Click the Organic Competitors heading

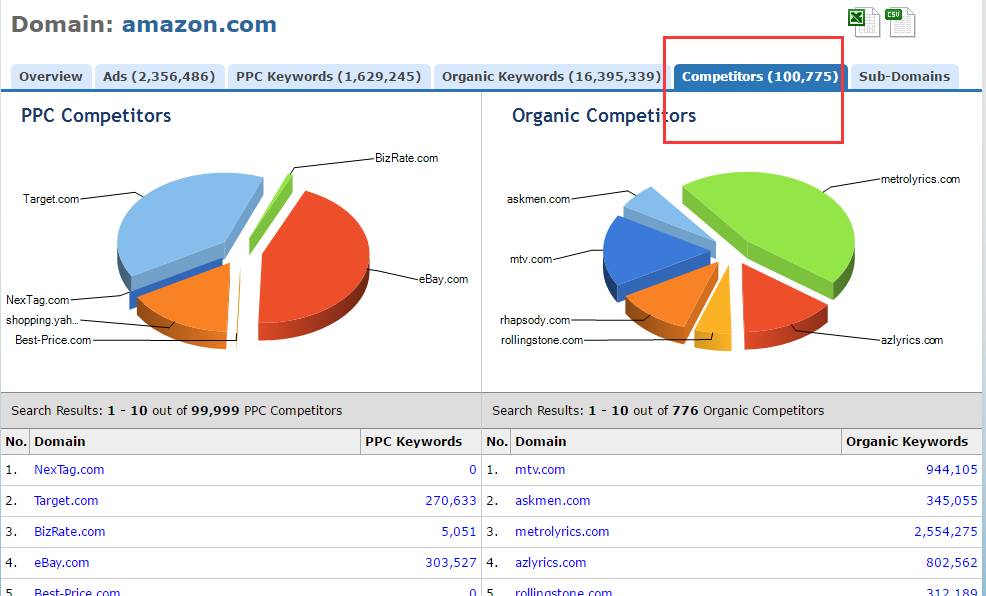click(x=604, y=116)
